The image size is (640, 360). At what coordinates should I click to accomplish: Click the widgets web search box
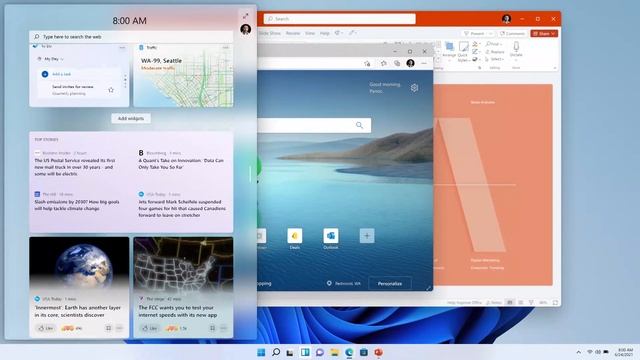click(131, 37)
